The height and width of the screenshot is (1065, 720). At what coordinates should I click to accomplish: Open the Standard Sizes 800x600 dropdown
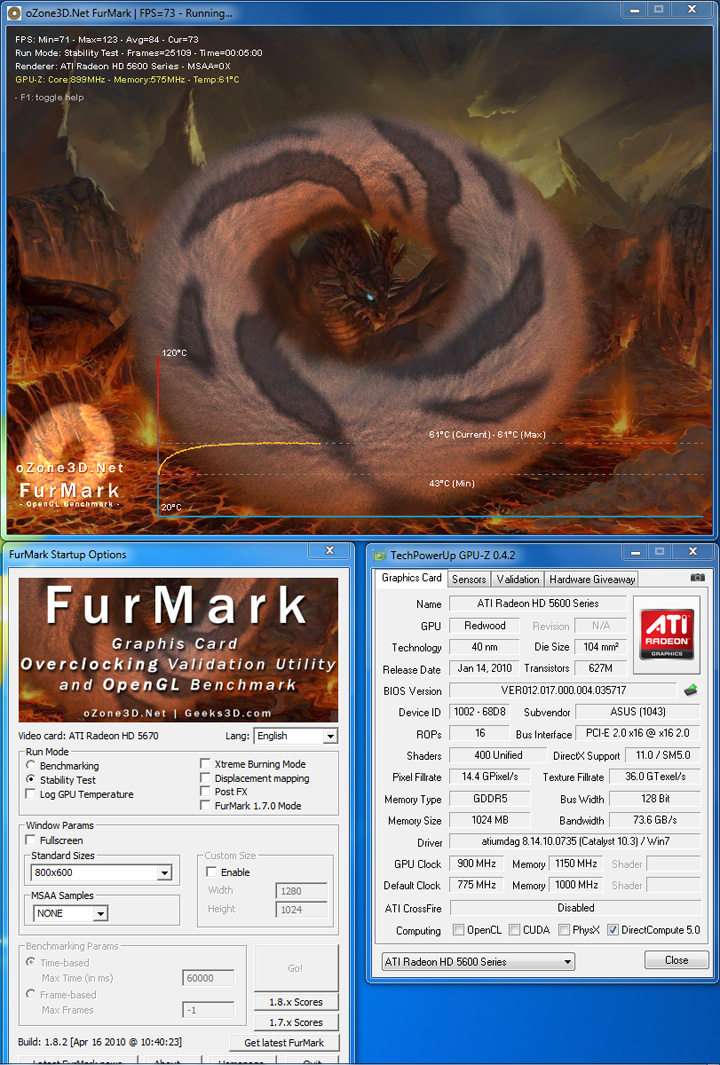tap(102, 873)
